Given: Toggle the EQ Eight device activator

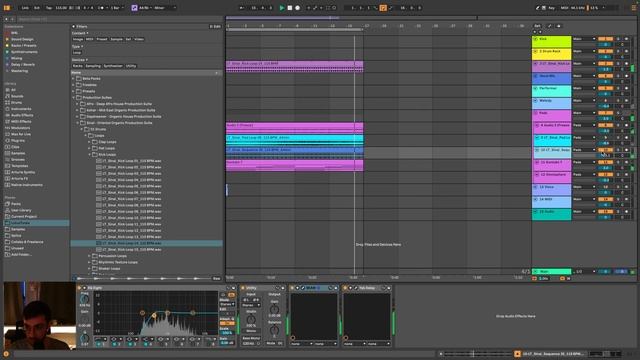Looking at the screenshot, I should point(80,288).
